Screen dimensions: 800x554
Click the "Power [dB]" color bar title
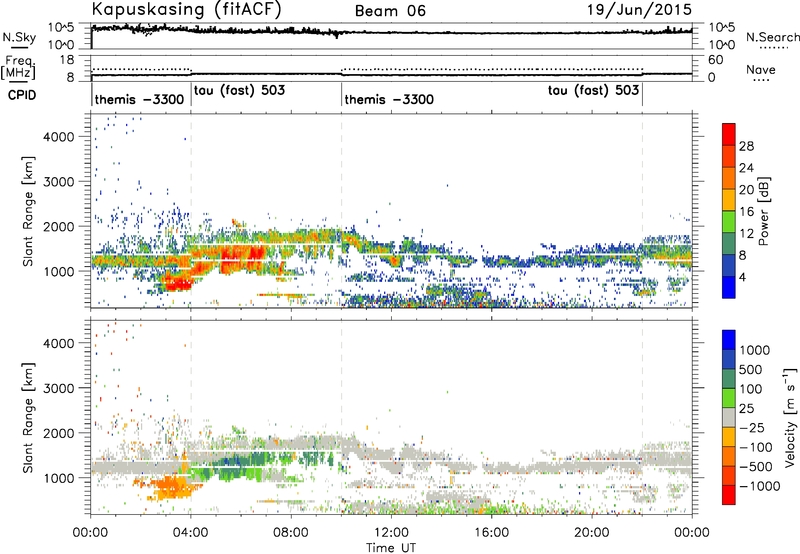(x=763, y=211)
